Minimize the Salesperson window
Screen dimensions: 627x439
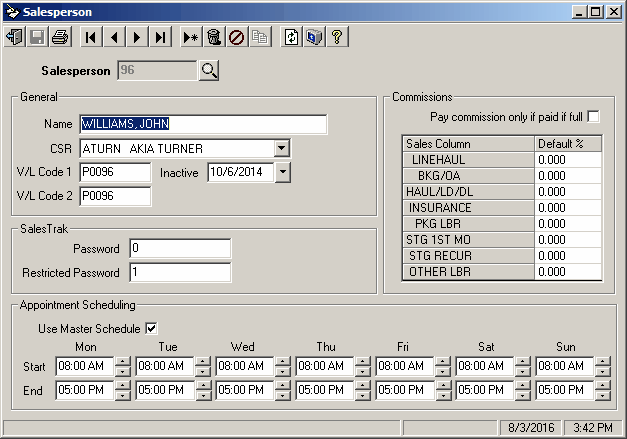(579, 12)
